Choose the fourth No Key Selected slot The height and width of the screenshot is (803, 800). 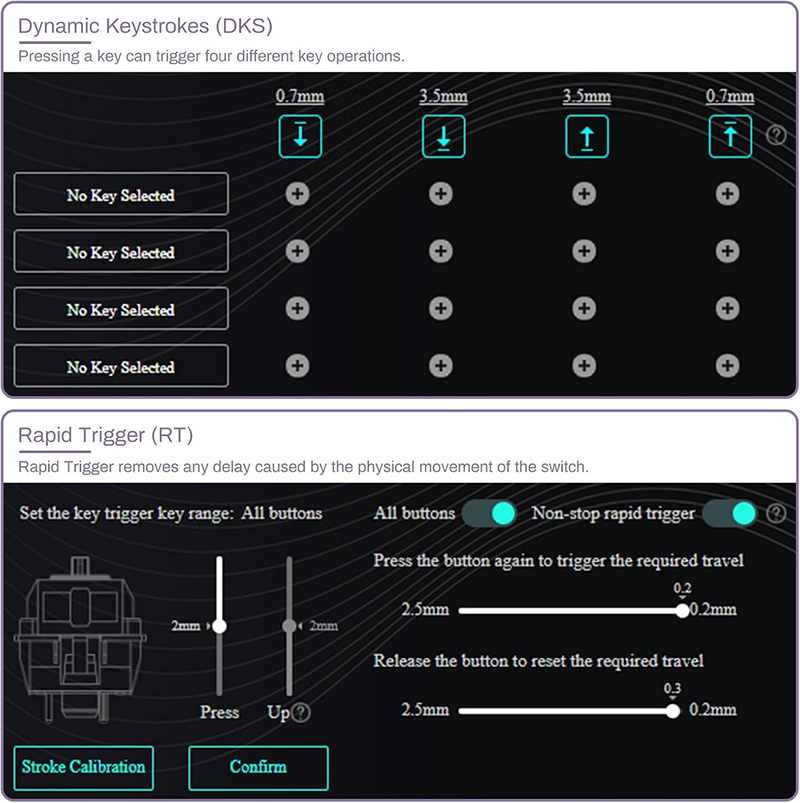coord(121,366)
